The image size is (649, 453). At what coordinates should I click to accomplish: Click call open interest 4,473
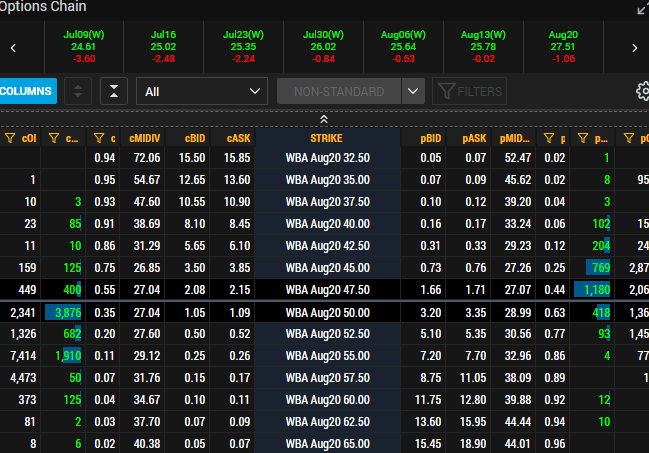(x=21, y=378)
